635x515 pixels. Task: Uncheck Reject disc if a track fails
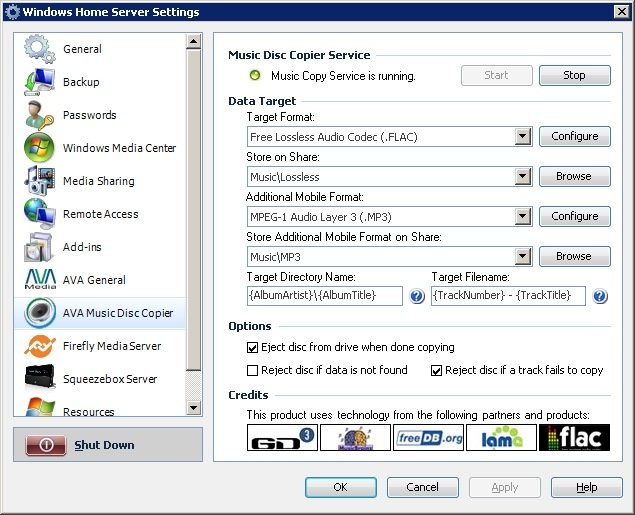436,370
